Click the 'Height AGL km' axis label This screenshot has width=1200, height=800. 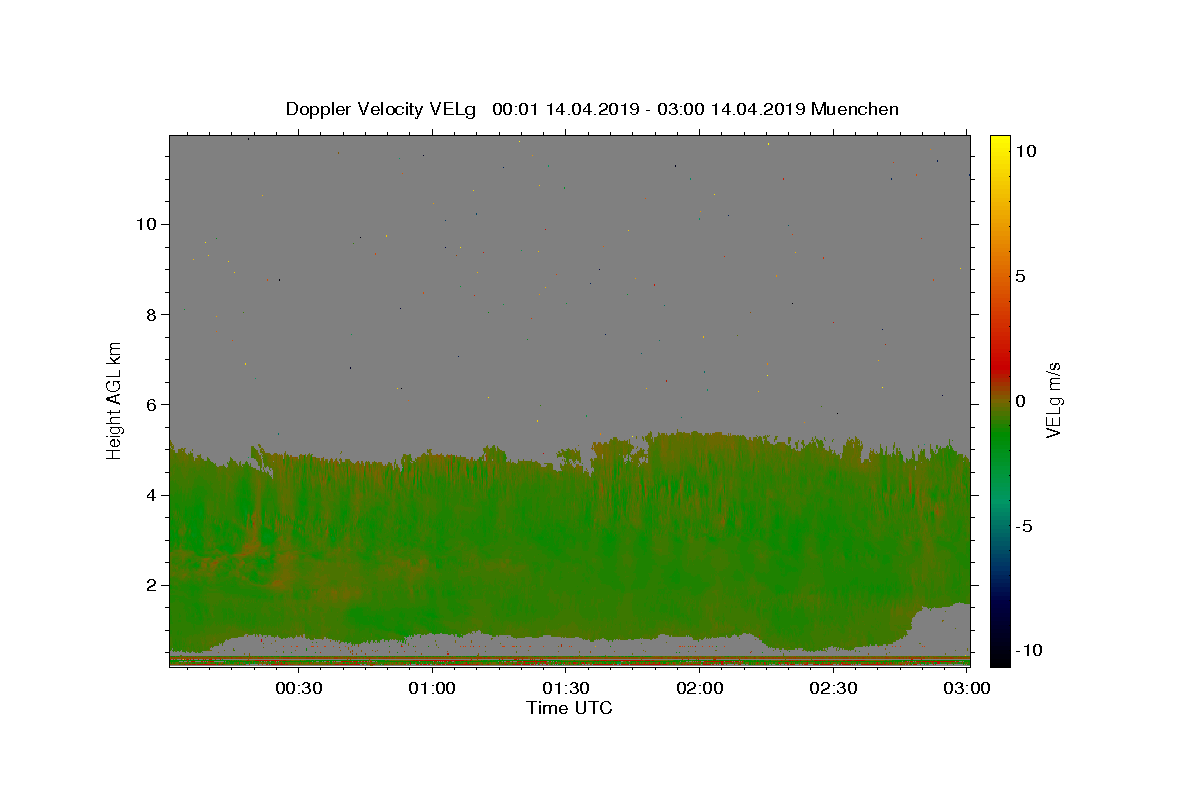click(x=114, y=401)
